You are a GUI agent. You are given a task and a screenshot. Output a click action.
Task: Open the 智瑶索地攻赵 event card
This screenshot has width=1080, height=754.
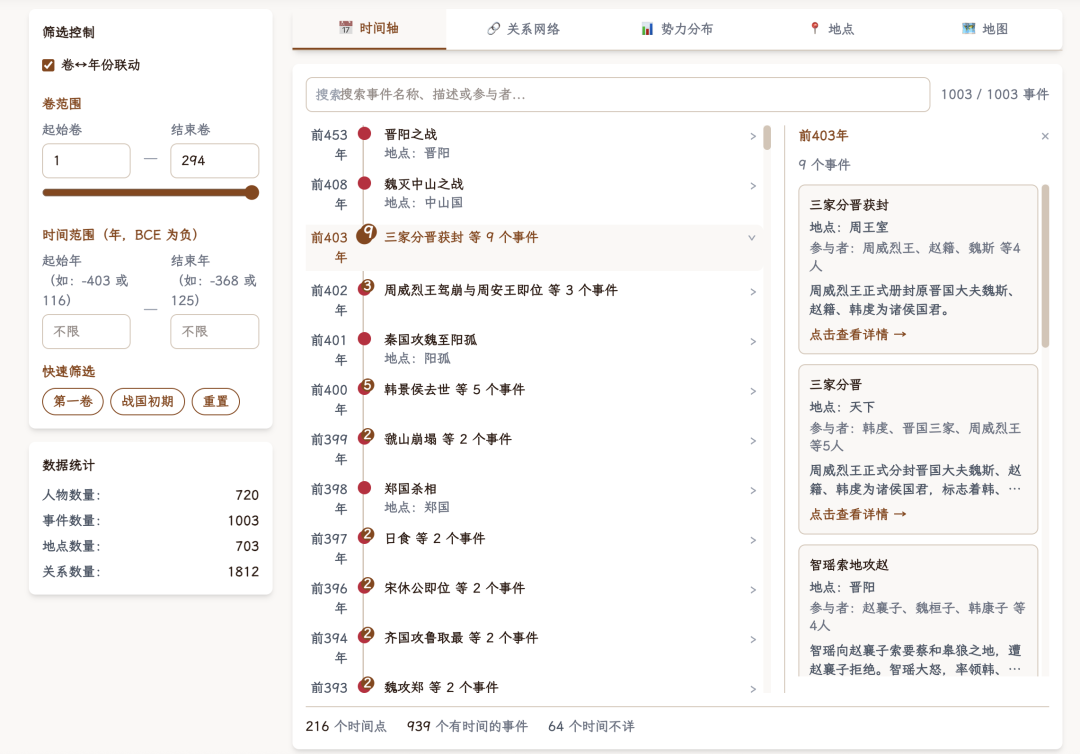coord(918,611)
